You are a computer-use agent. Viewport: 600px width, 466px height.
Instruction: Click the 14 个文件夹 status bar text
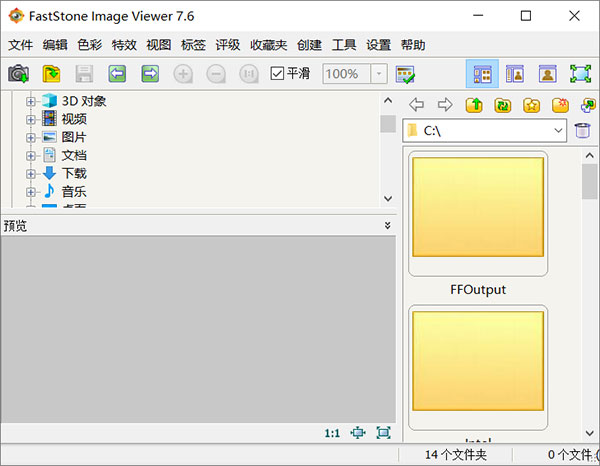click(456, 455)
